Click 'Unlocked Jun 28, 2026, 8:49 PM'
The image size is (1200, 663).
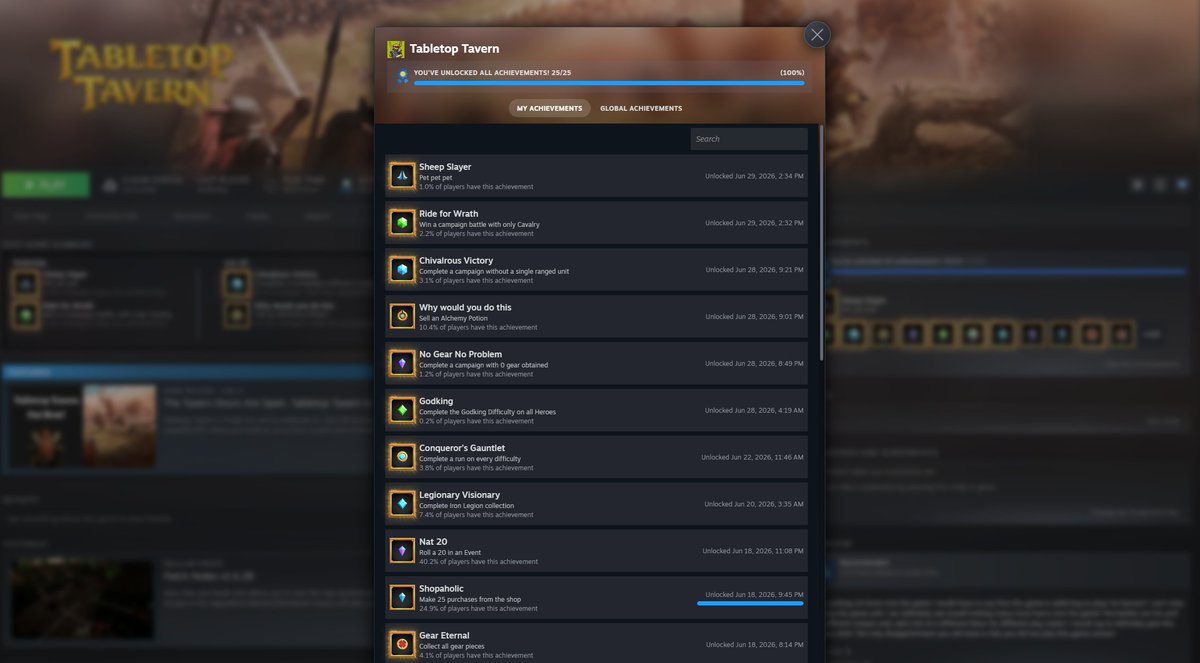[754, 364]
